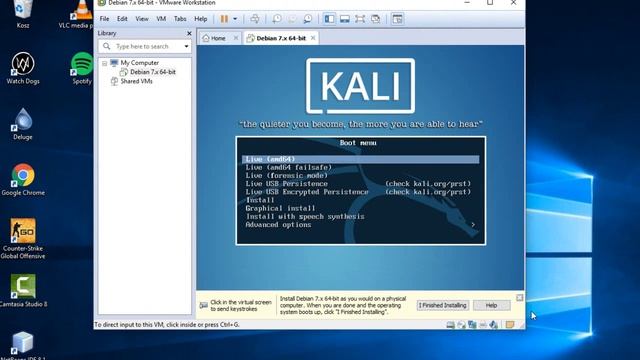Click the CD/DVD drive status bar icon
The width and height of the screenshot is (640, 360).
click(461, 325)
